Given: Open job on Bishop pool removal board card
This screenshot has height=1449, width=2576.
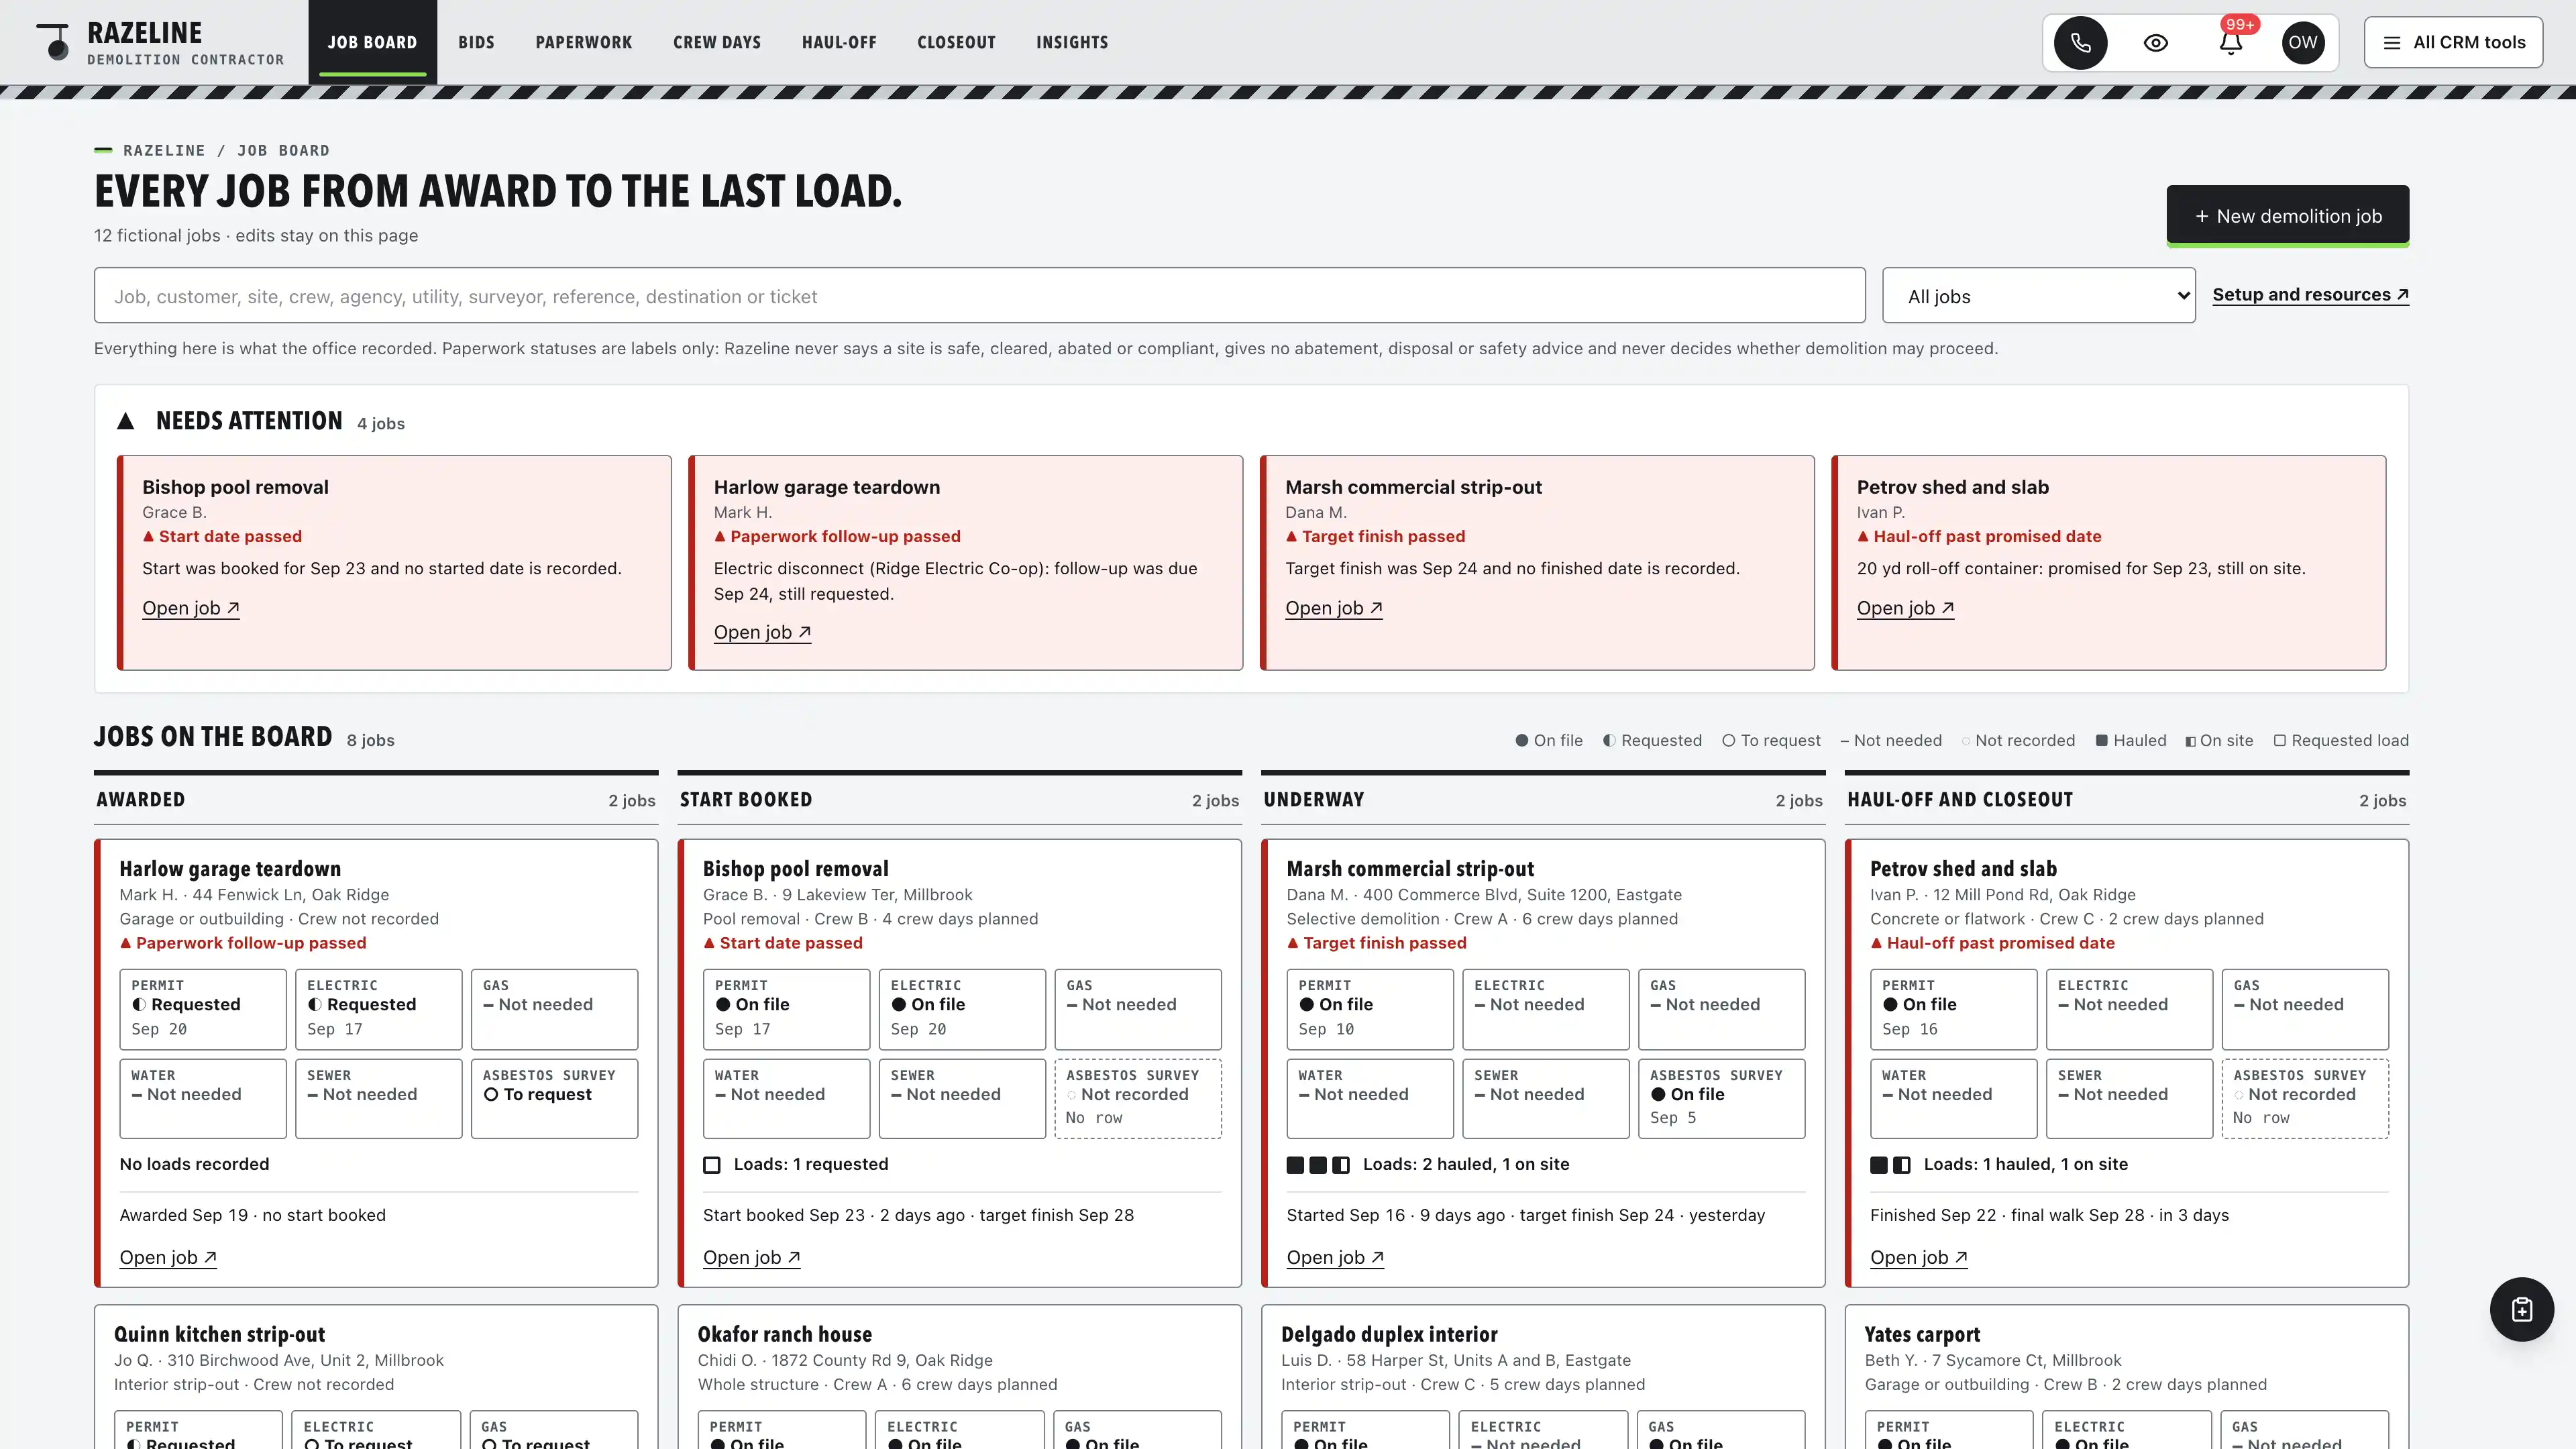Looking at the screenshot, I should (x=751, y=1257).
